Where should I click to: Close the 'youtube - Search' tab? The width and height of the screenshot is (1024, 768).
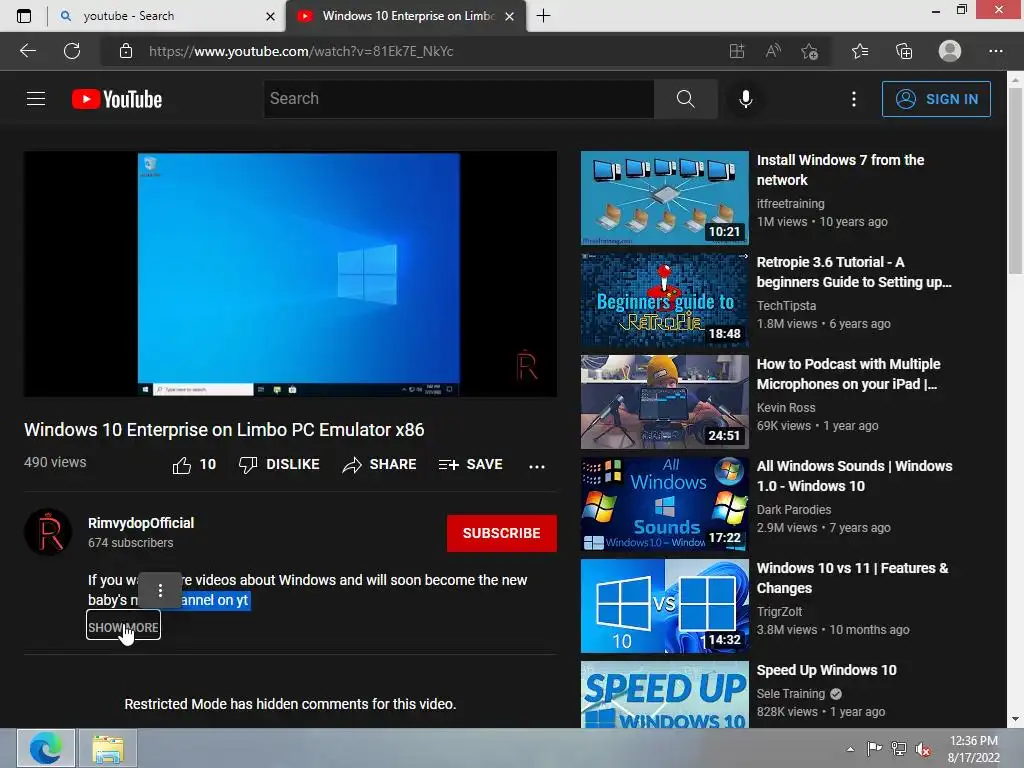[270, 16]
